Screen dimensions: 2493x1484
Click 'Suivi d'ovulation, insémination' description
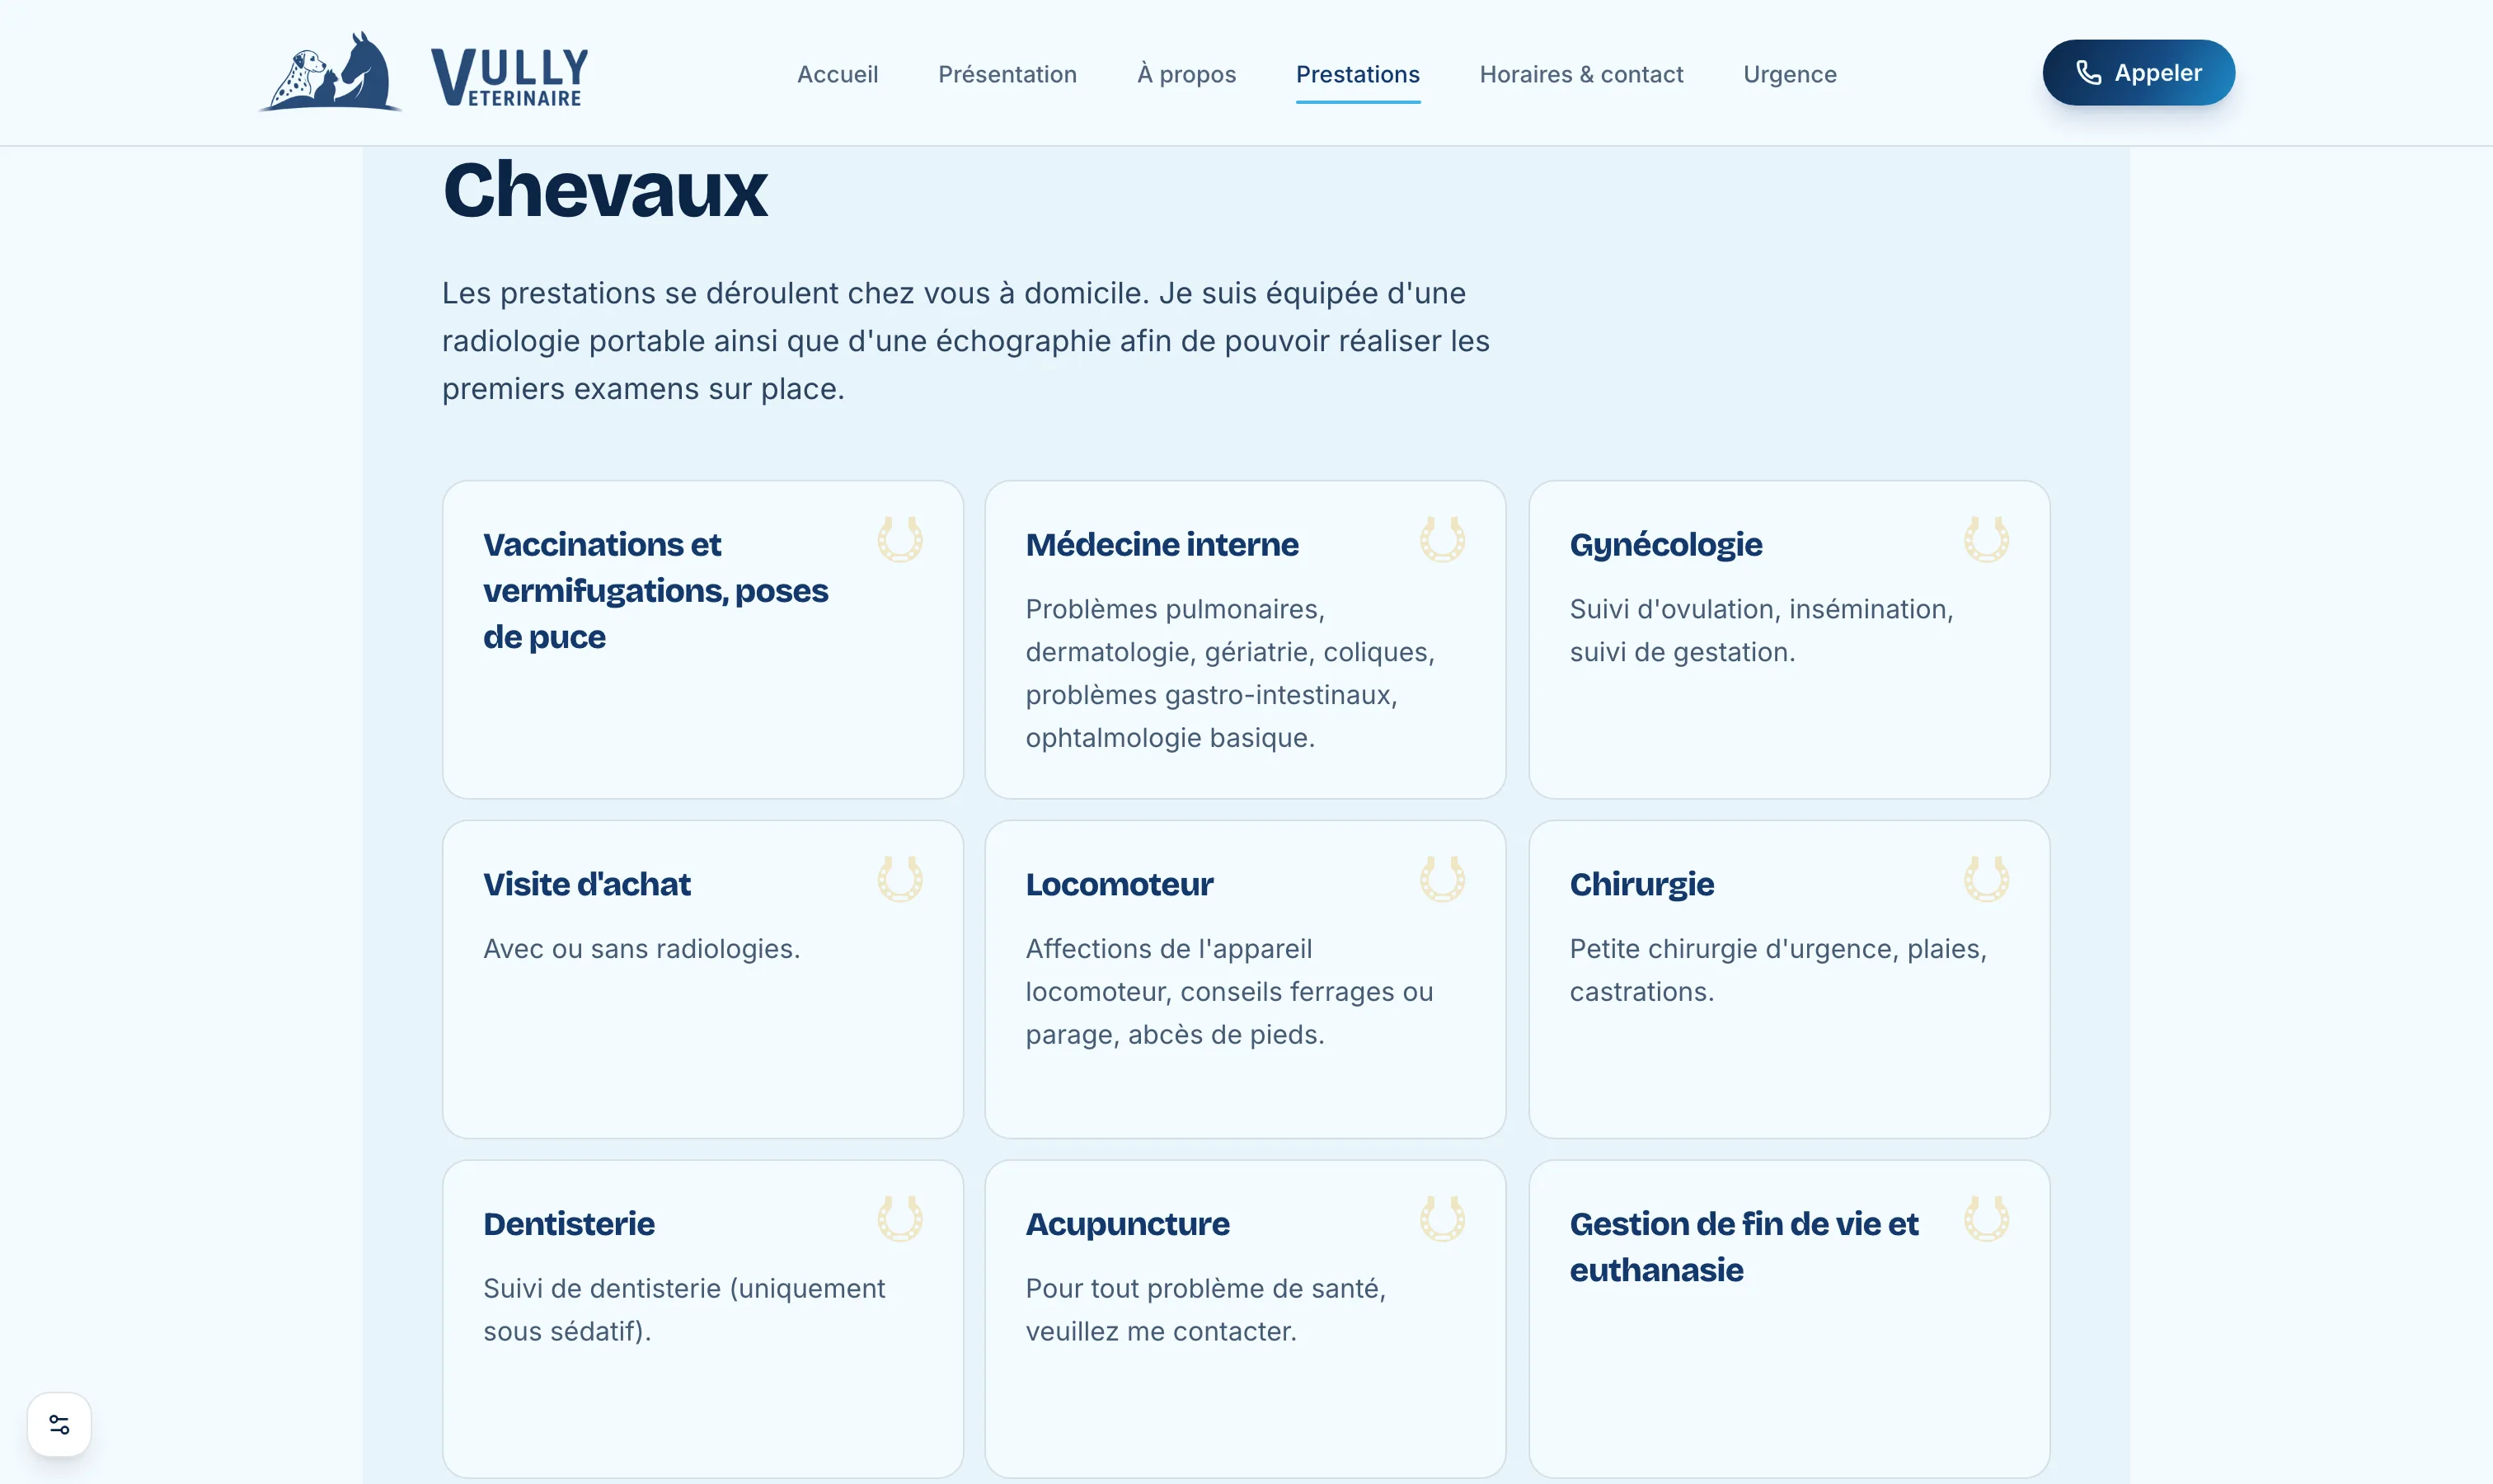(x=1761, y=631)
